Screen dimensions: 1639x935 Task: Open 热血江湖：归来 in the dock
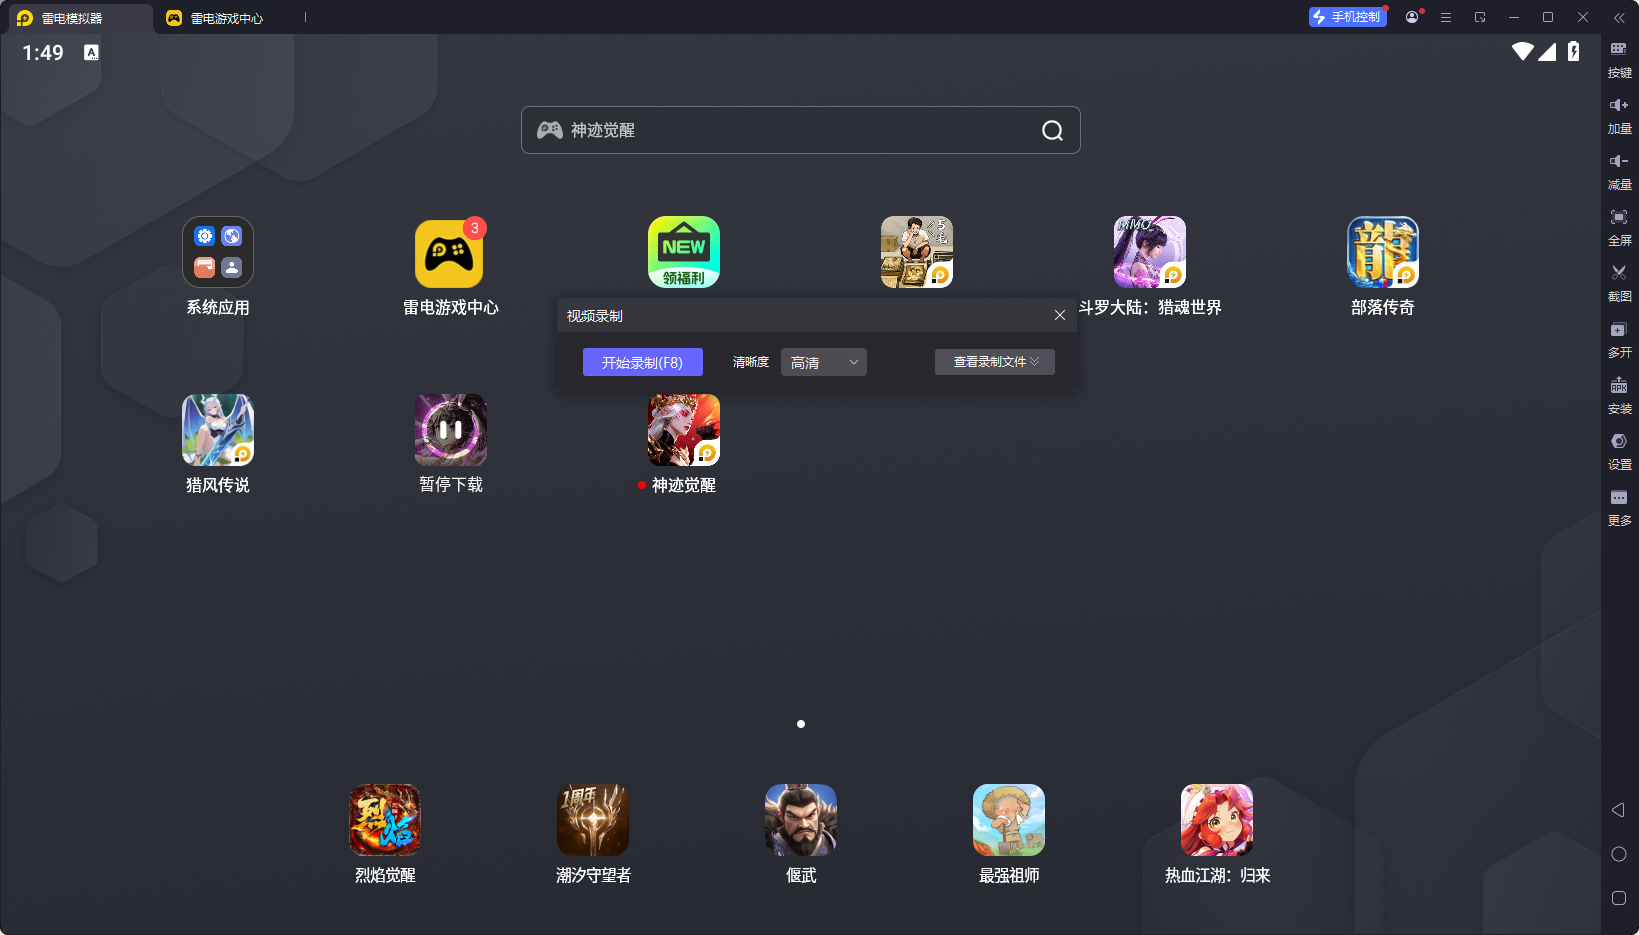pos(1217,820)
